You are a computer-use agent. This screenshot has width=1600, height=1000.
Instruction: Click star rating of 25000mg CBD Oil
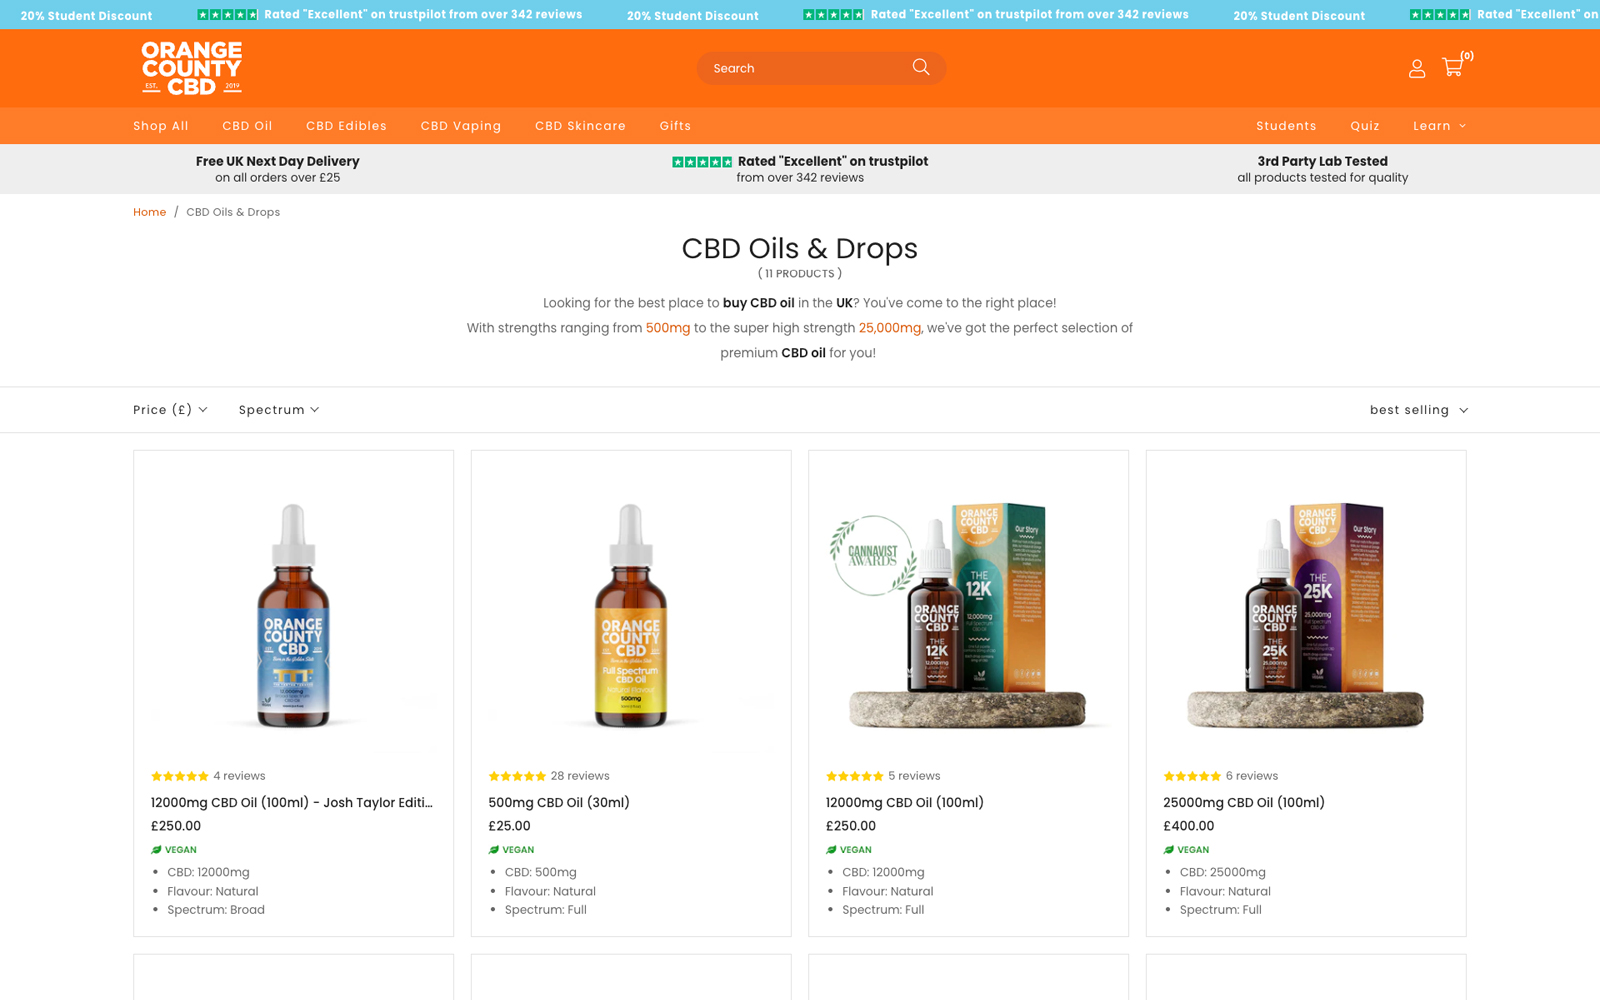pyautogui.click(x=1192, y=776)
